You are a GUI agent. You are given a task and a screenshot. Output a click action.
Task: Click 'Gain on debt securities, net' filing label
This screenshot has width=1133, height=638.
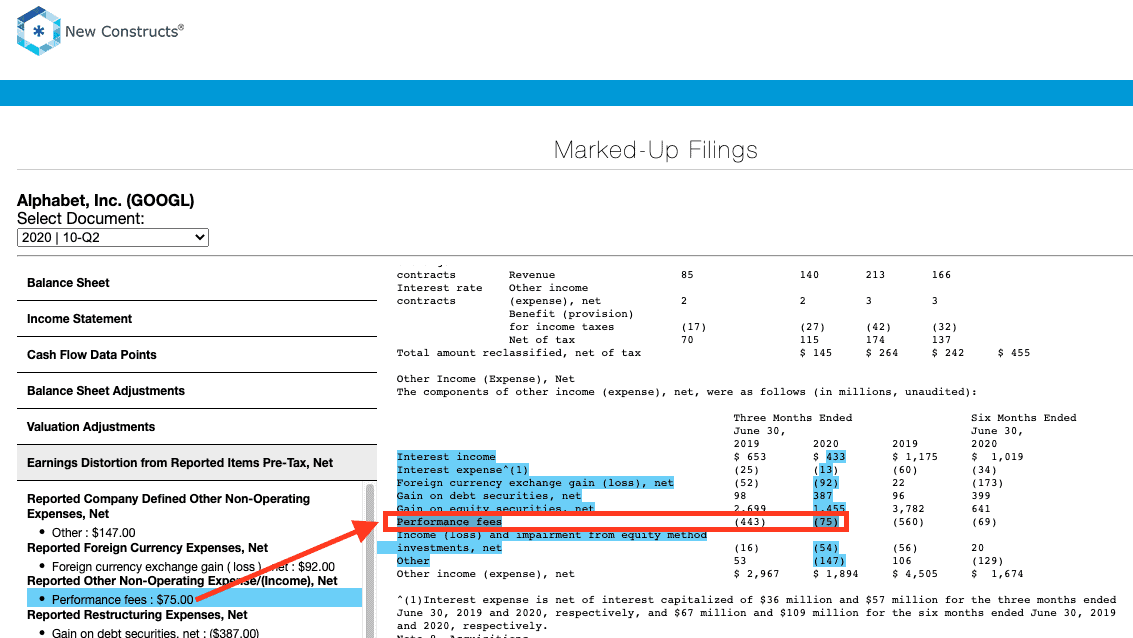point(488,496)
